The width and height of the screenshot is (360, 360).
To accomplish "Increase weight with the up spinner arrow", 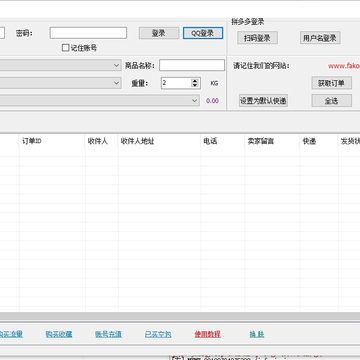I will click(195, 81).
